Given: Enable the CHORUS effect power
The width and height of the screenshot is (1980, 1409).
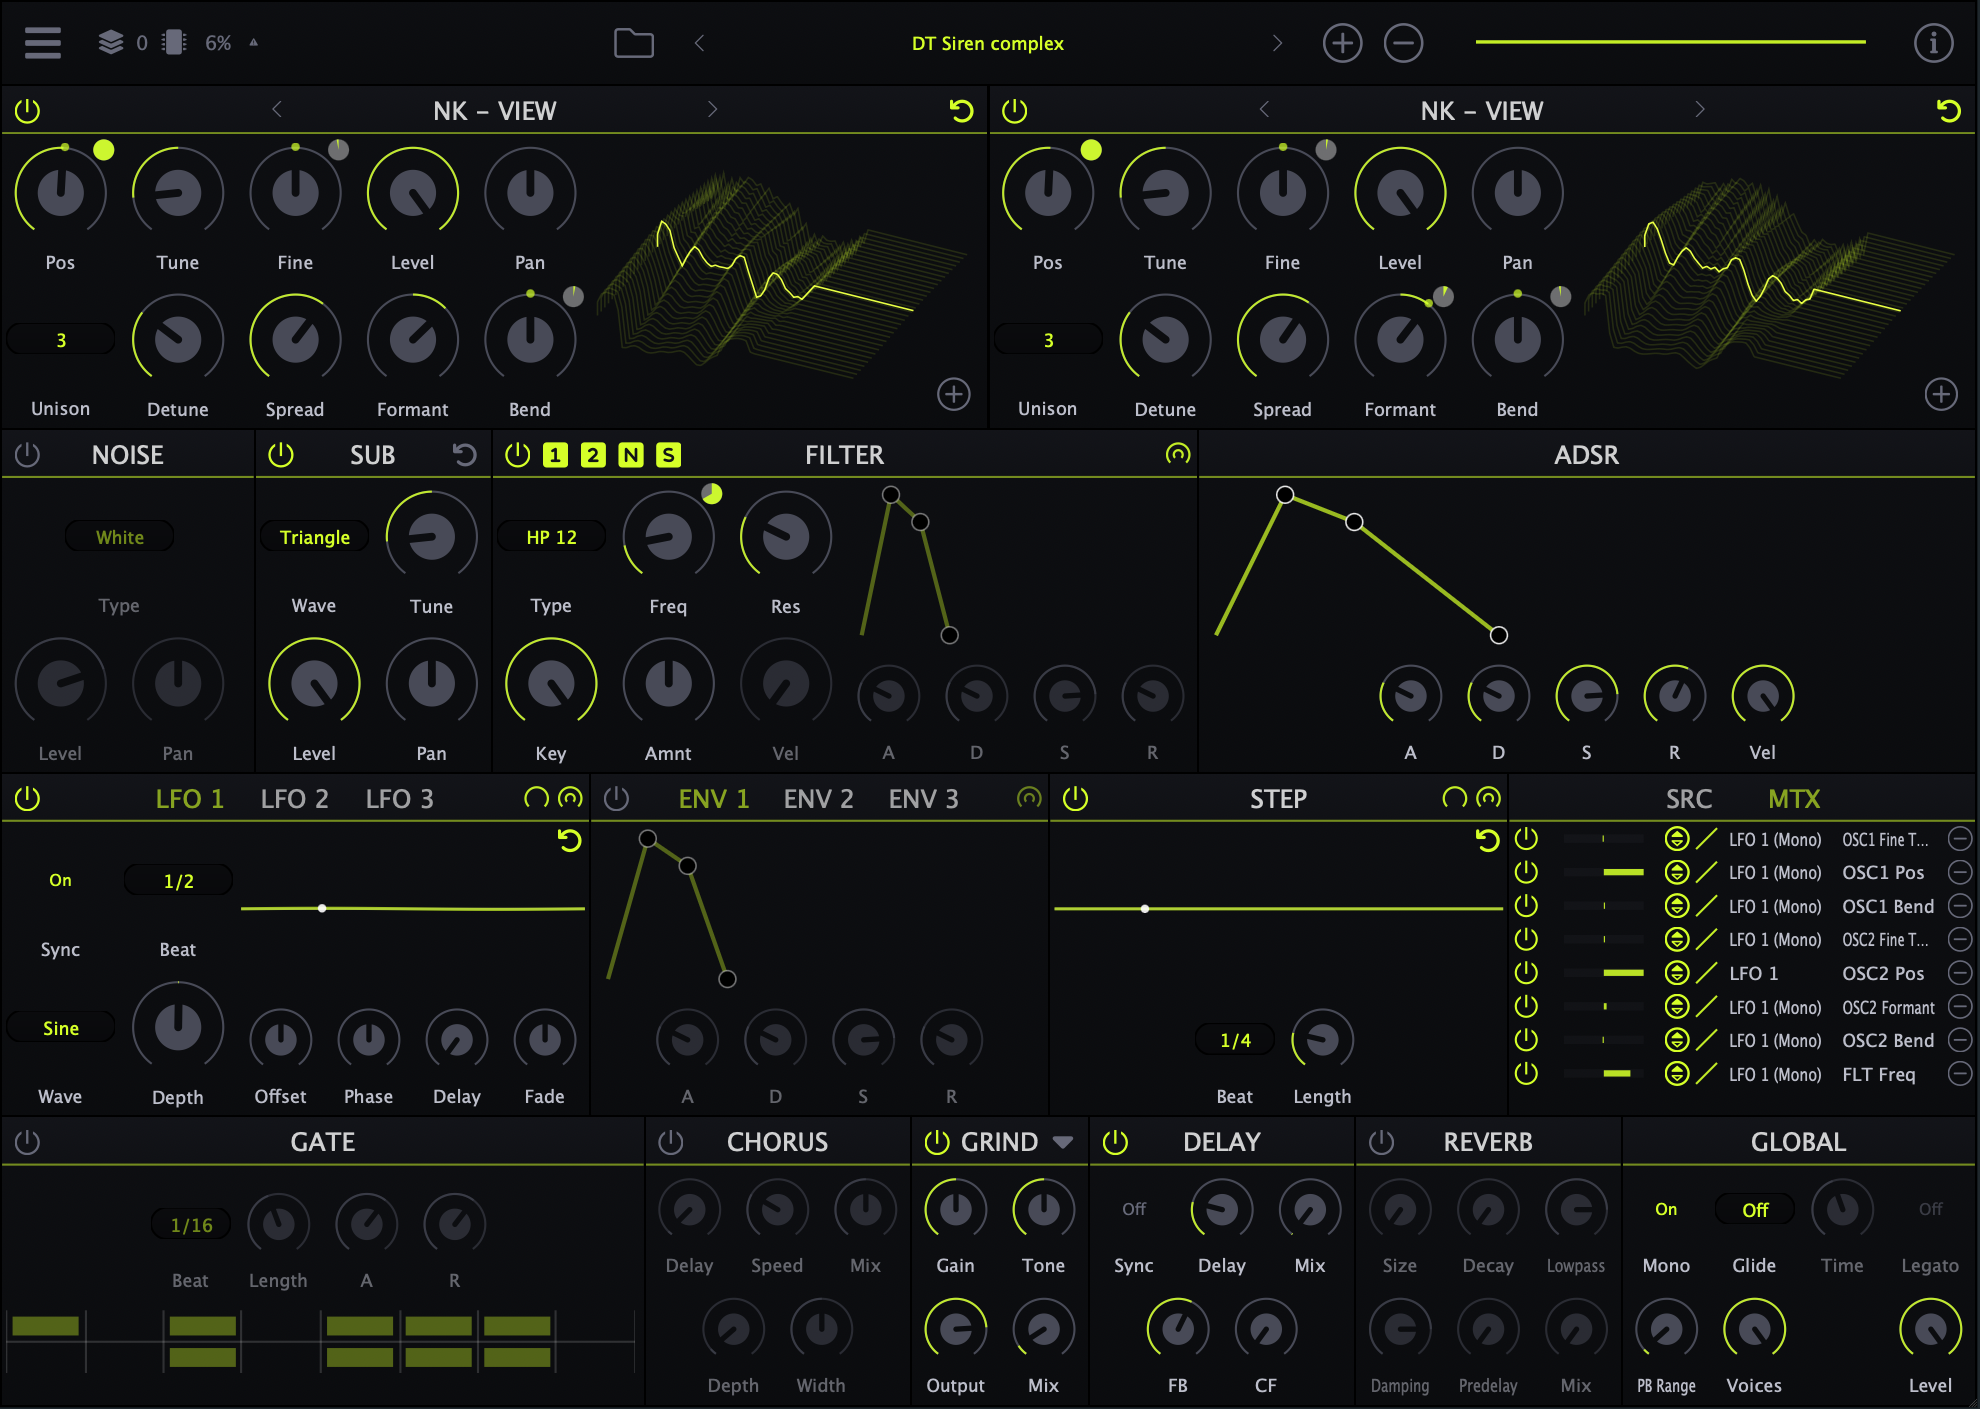Looking at the screenshot, I should [x=670, y=1142].
